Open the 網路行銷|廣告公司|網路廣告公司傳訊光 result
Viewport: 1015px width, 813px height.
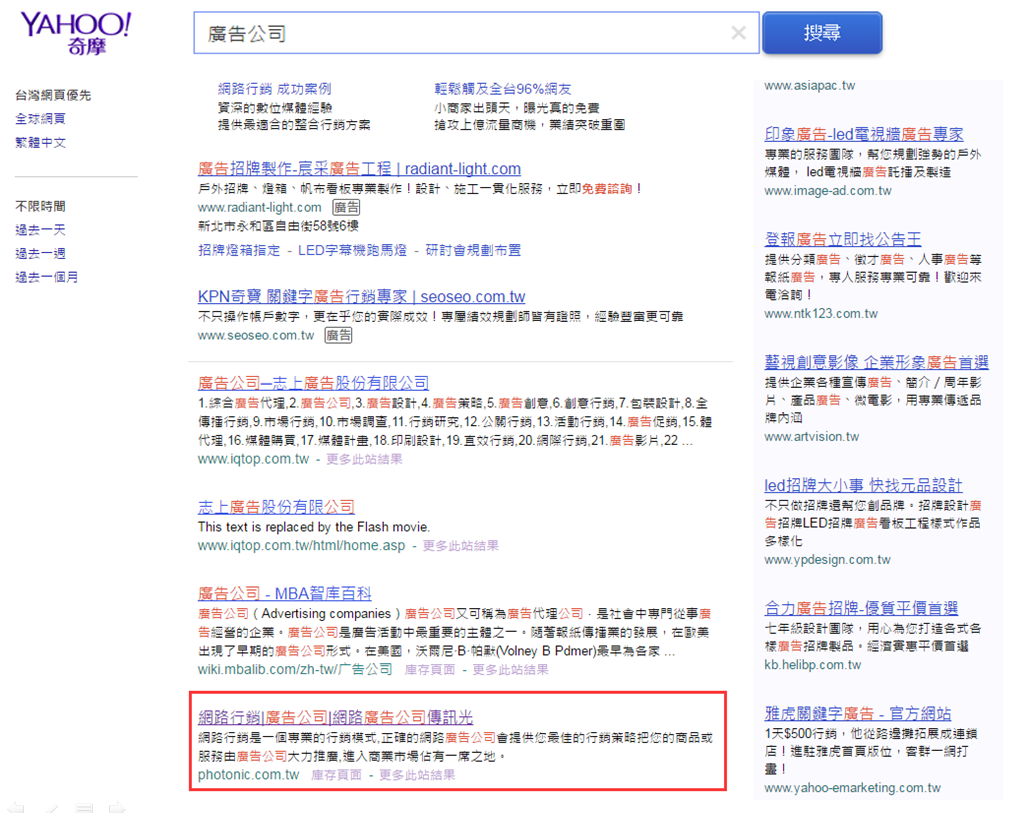(335, 717)
